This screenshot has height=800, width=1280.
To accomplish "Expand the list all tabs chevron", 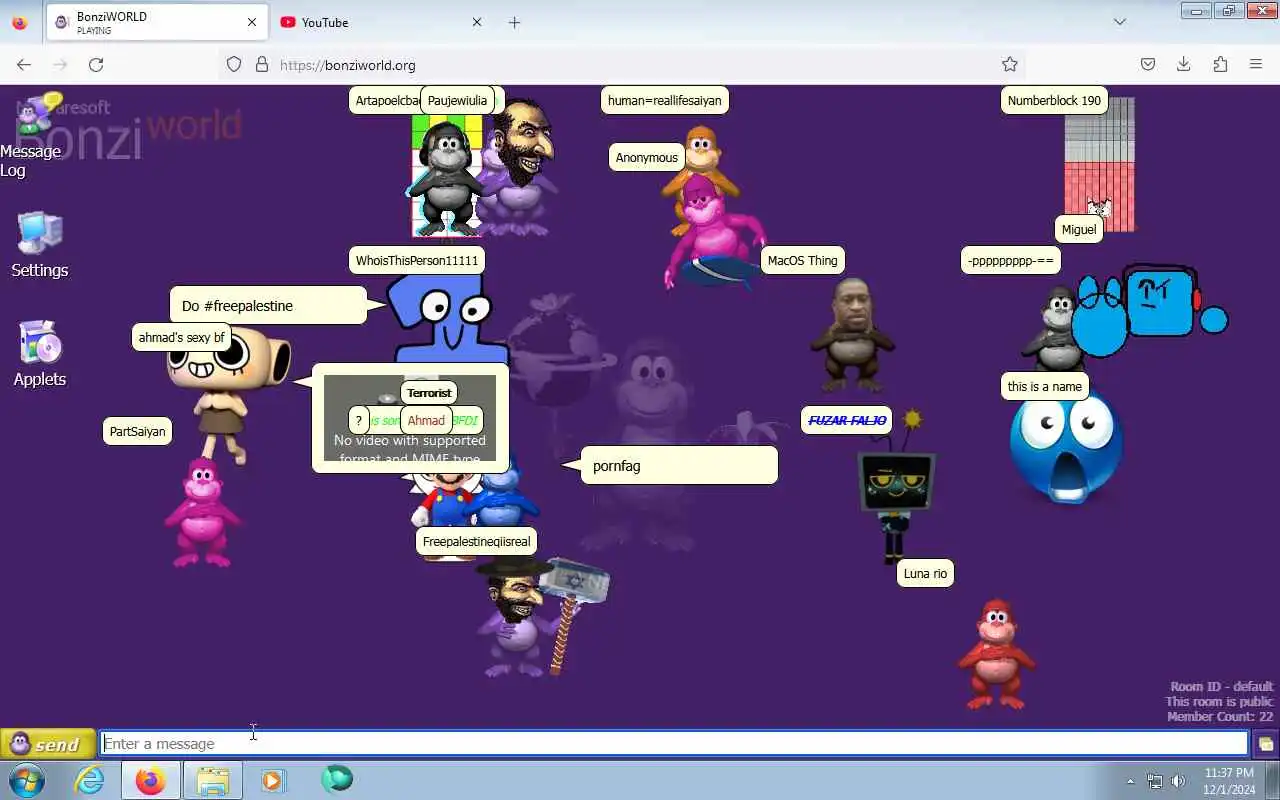I will (1120, 22).
